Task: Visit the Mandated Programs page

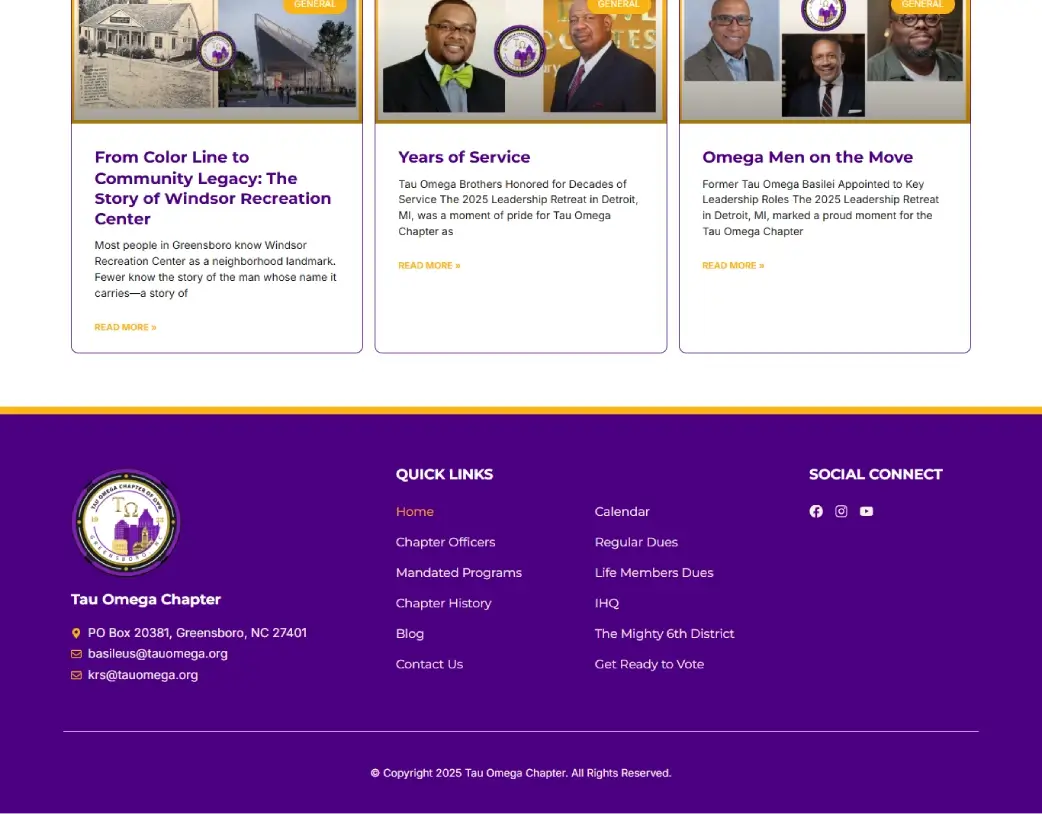Action: pyautogui.click(x=458, y=573)
